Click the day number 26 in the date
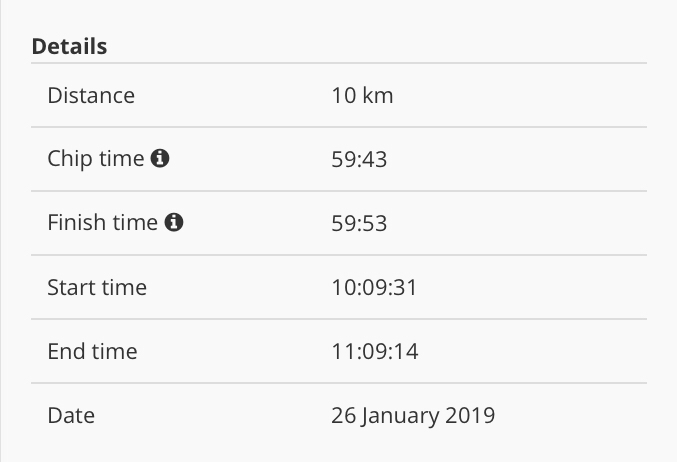Image resolution: width=677 pixels, height=462 pixels. 343,415
